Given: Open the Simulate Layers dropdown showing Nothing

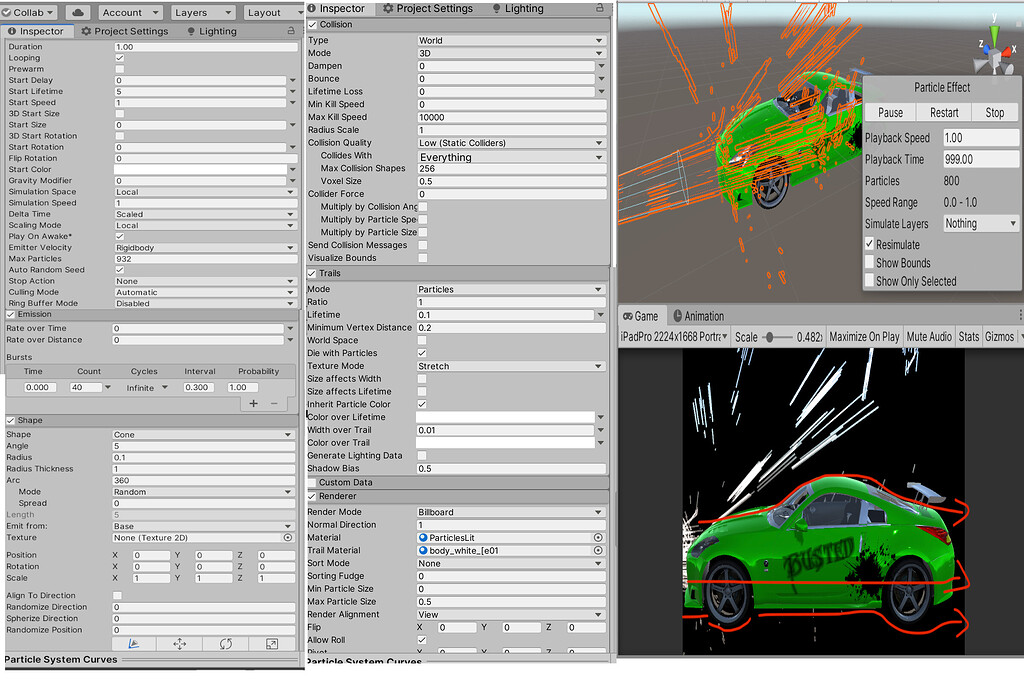Looking at the screenshot, I should tap(979, 223).
